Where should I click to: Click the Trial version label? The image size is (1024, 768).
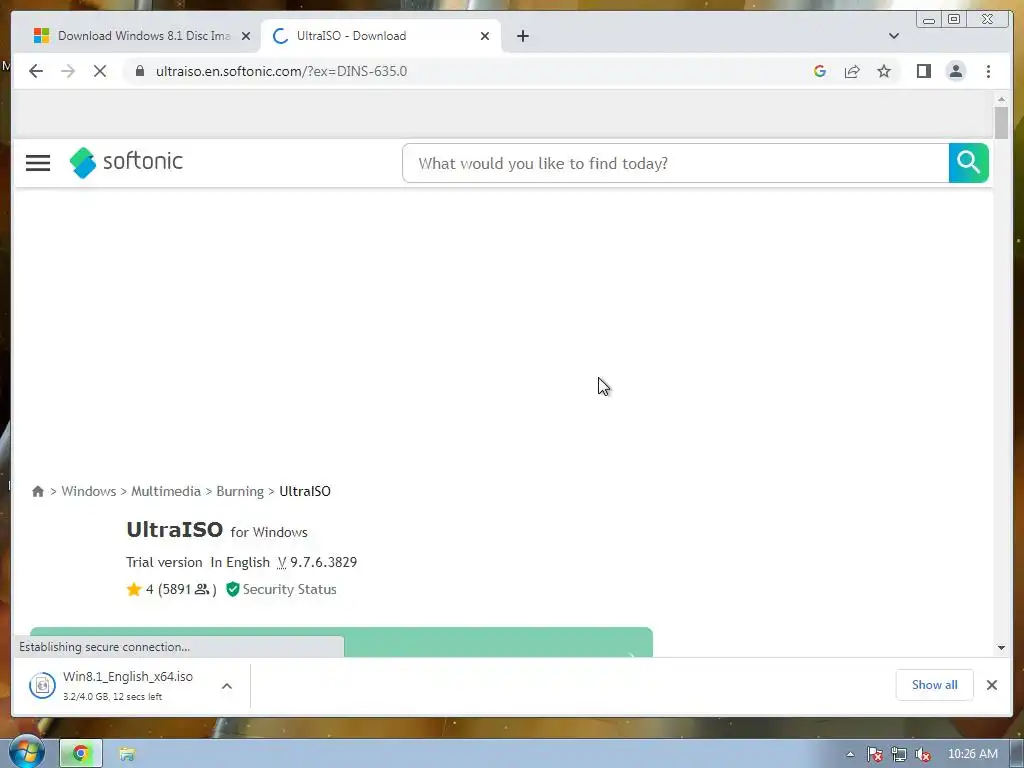[164, 562]
